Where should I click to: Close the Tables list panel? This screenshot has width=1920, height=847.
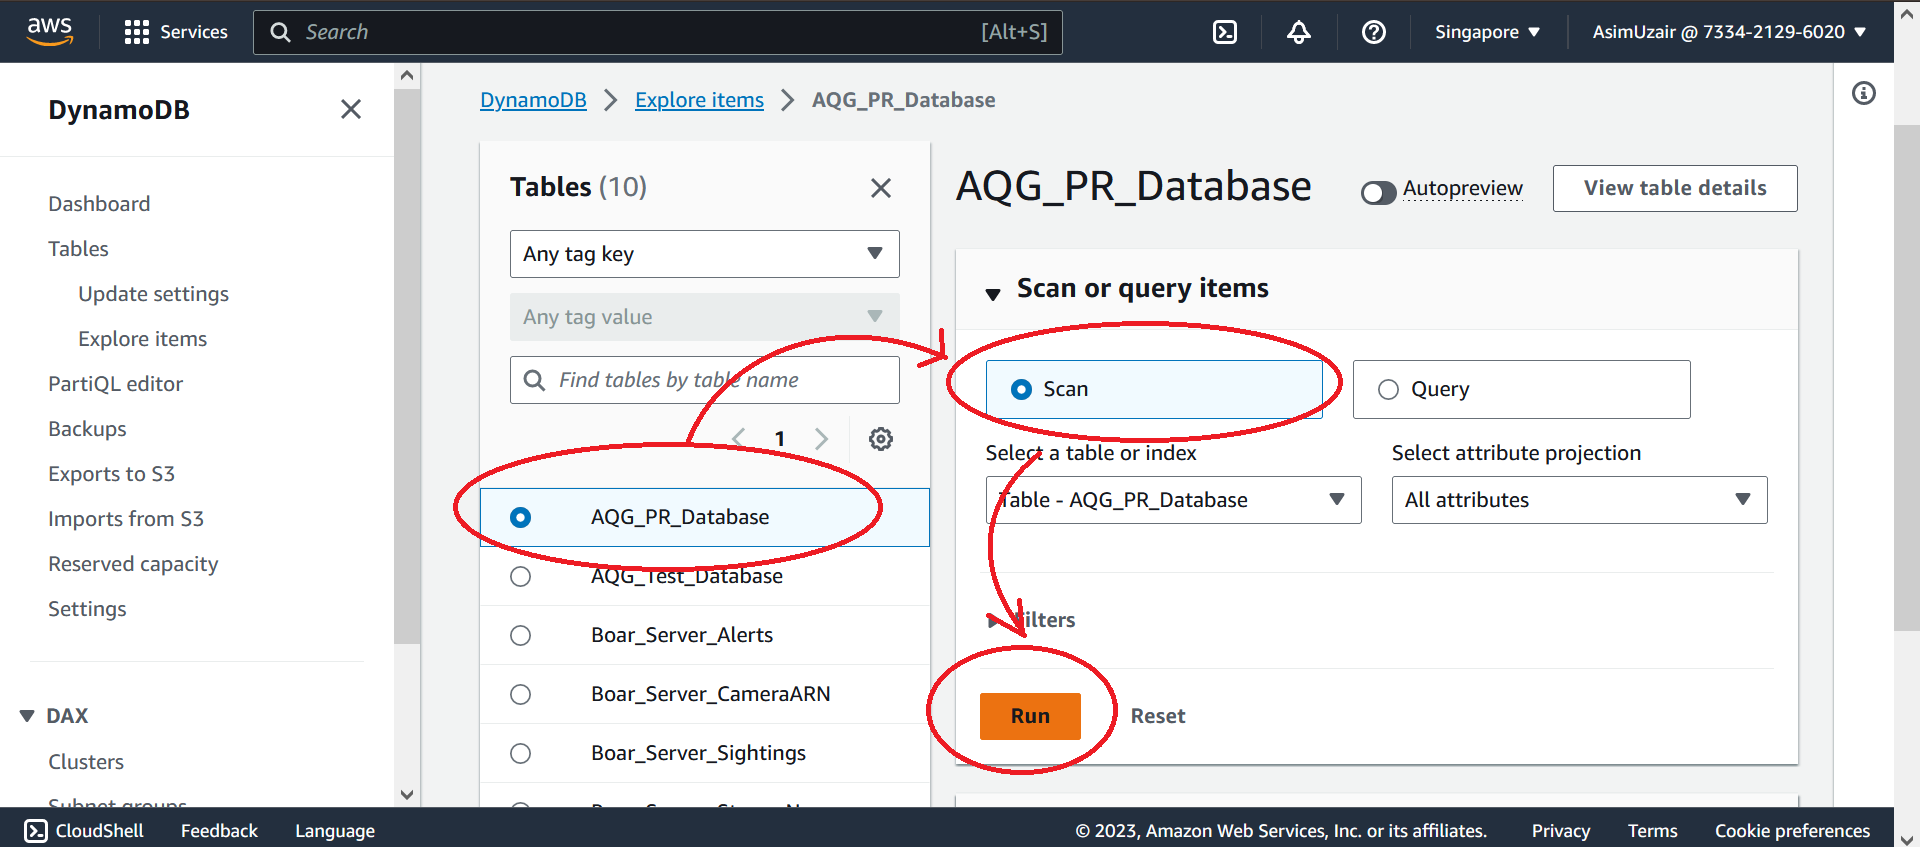tap(881, 188)
